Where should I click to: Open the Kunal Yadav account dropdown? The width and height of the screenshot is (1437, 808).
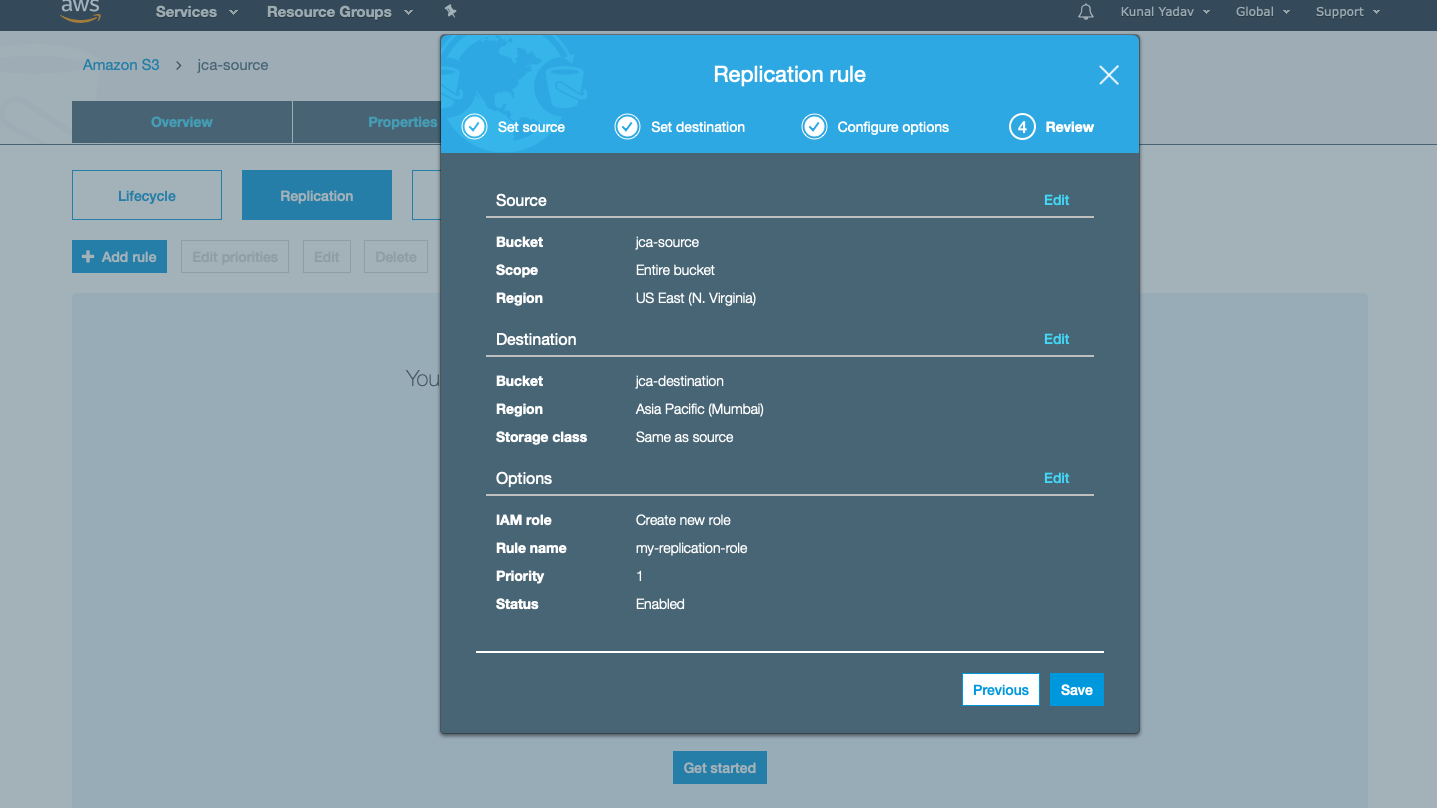[1165, 12]
